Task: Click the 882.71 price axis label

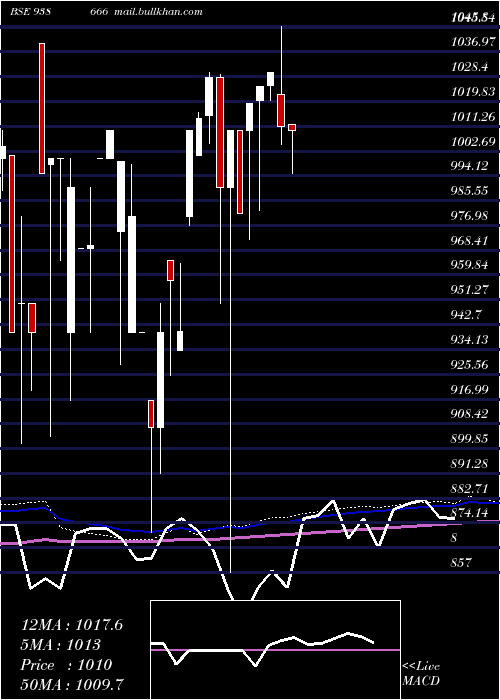Action: point(469,489)
